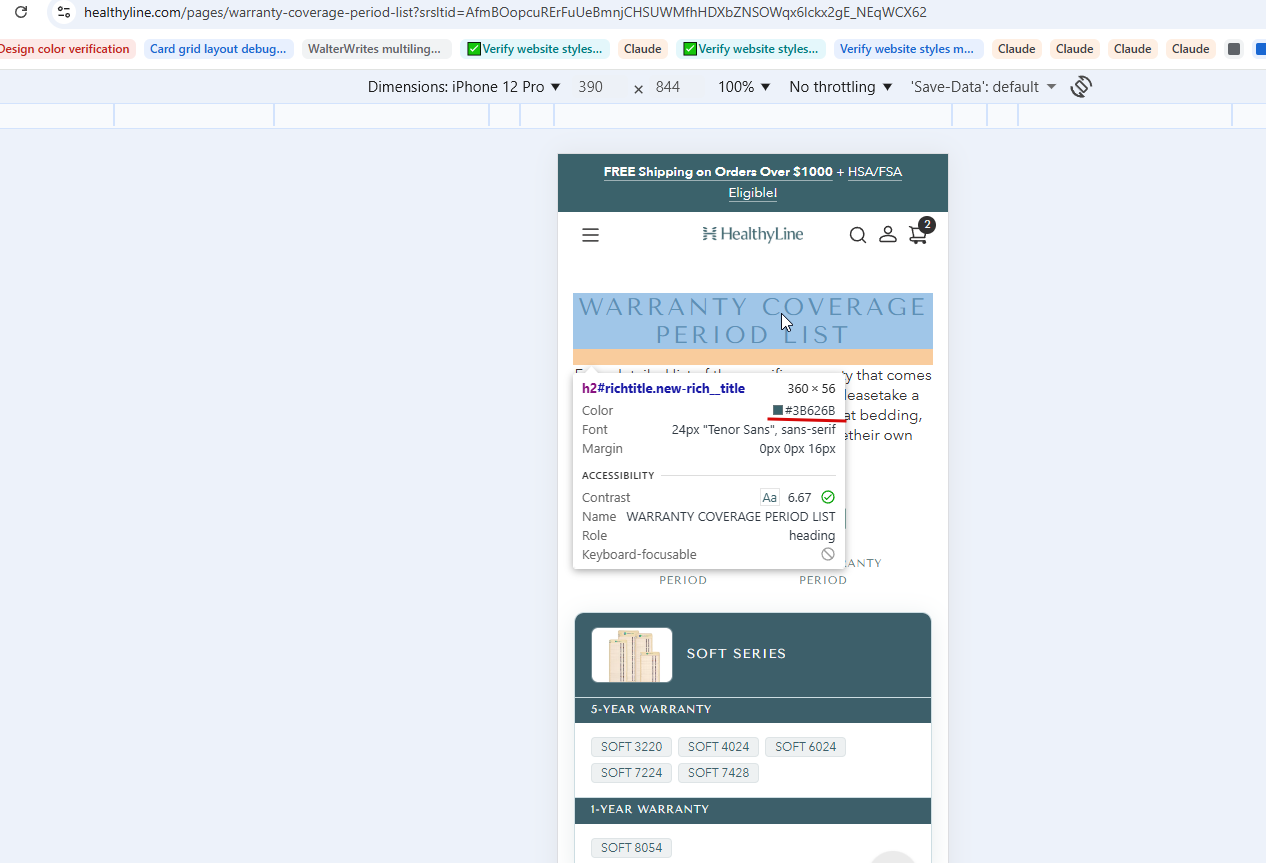Choose the SOFT 4024 model tag
This screenshot has height=863, width=1266.
pyautogui.click(x=718, y=747)
